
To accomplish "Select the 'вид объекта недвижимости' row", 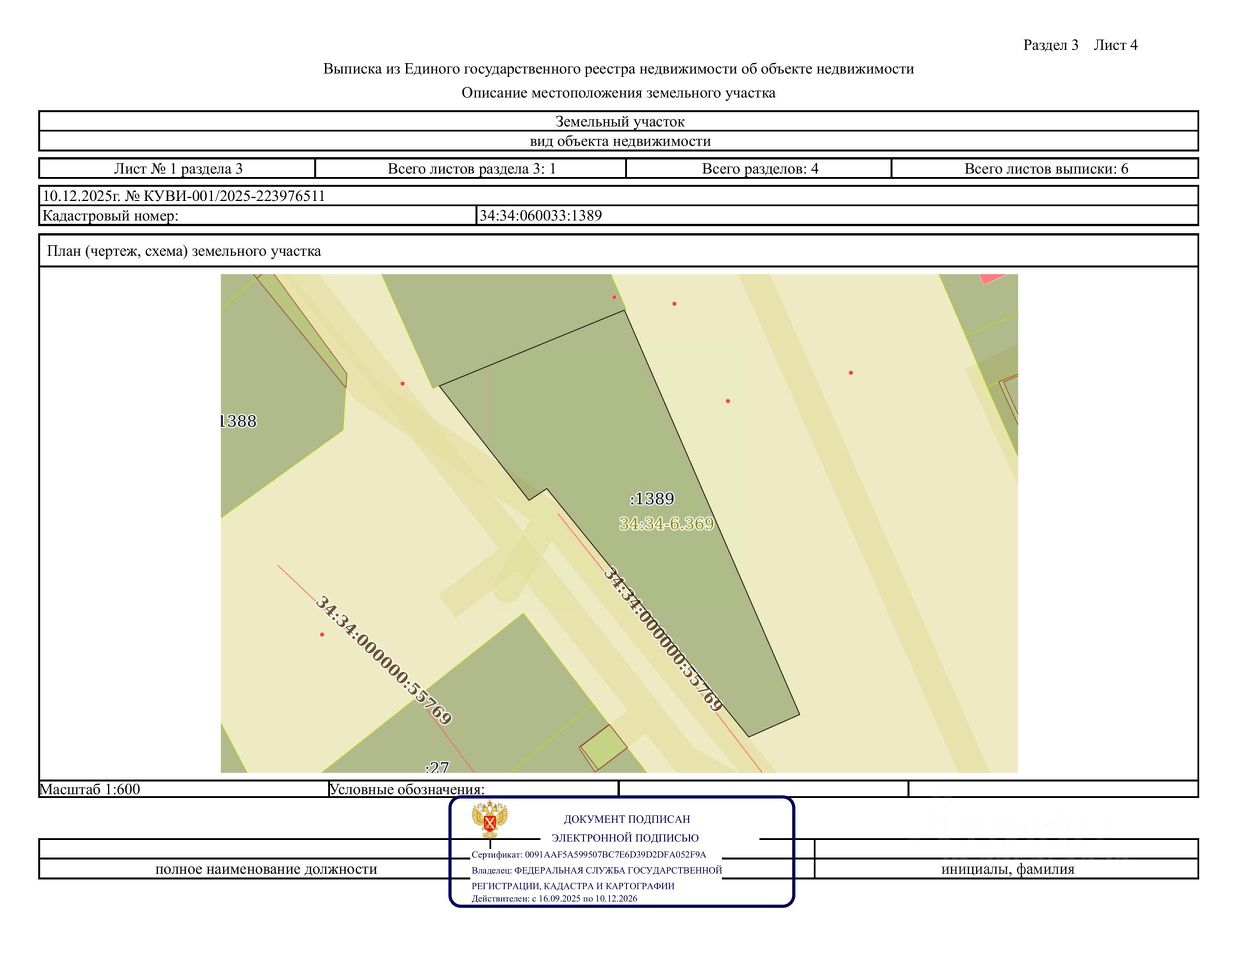I will (619, 141).
